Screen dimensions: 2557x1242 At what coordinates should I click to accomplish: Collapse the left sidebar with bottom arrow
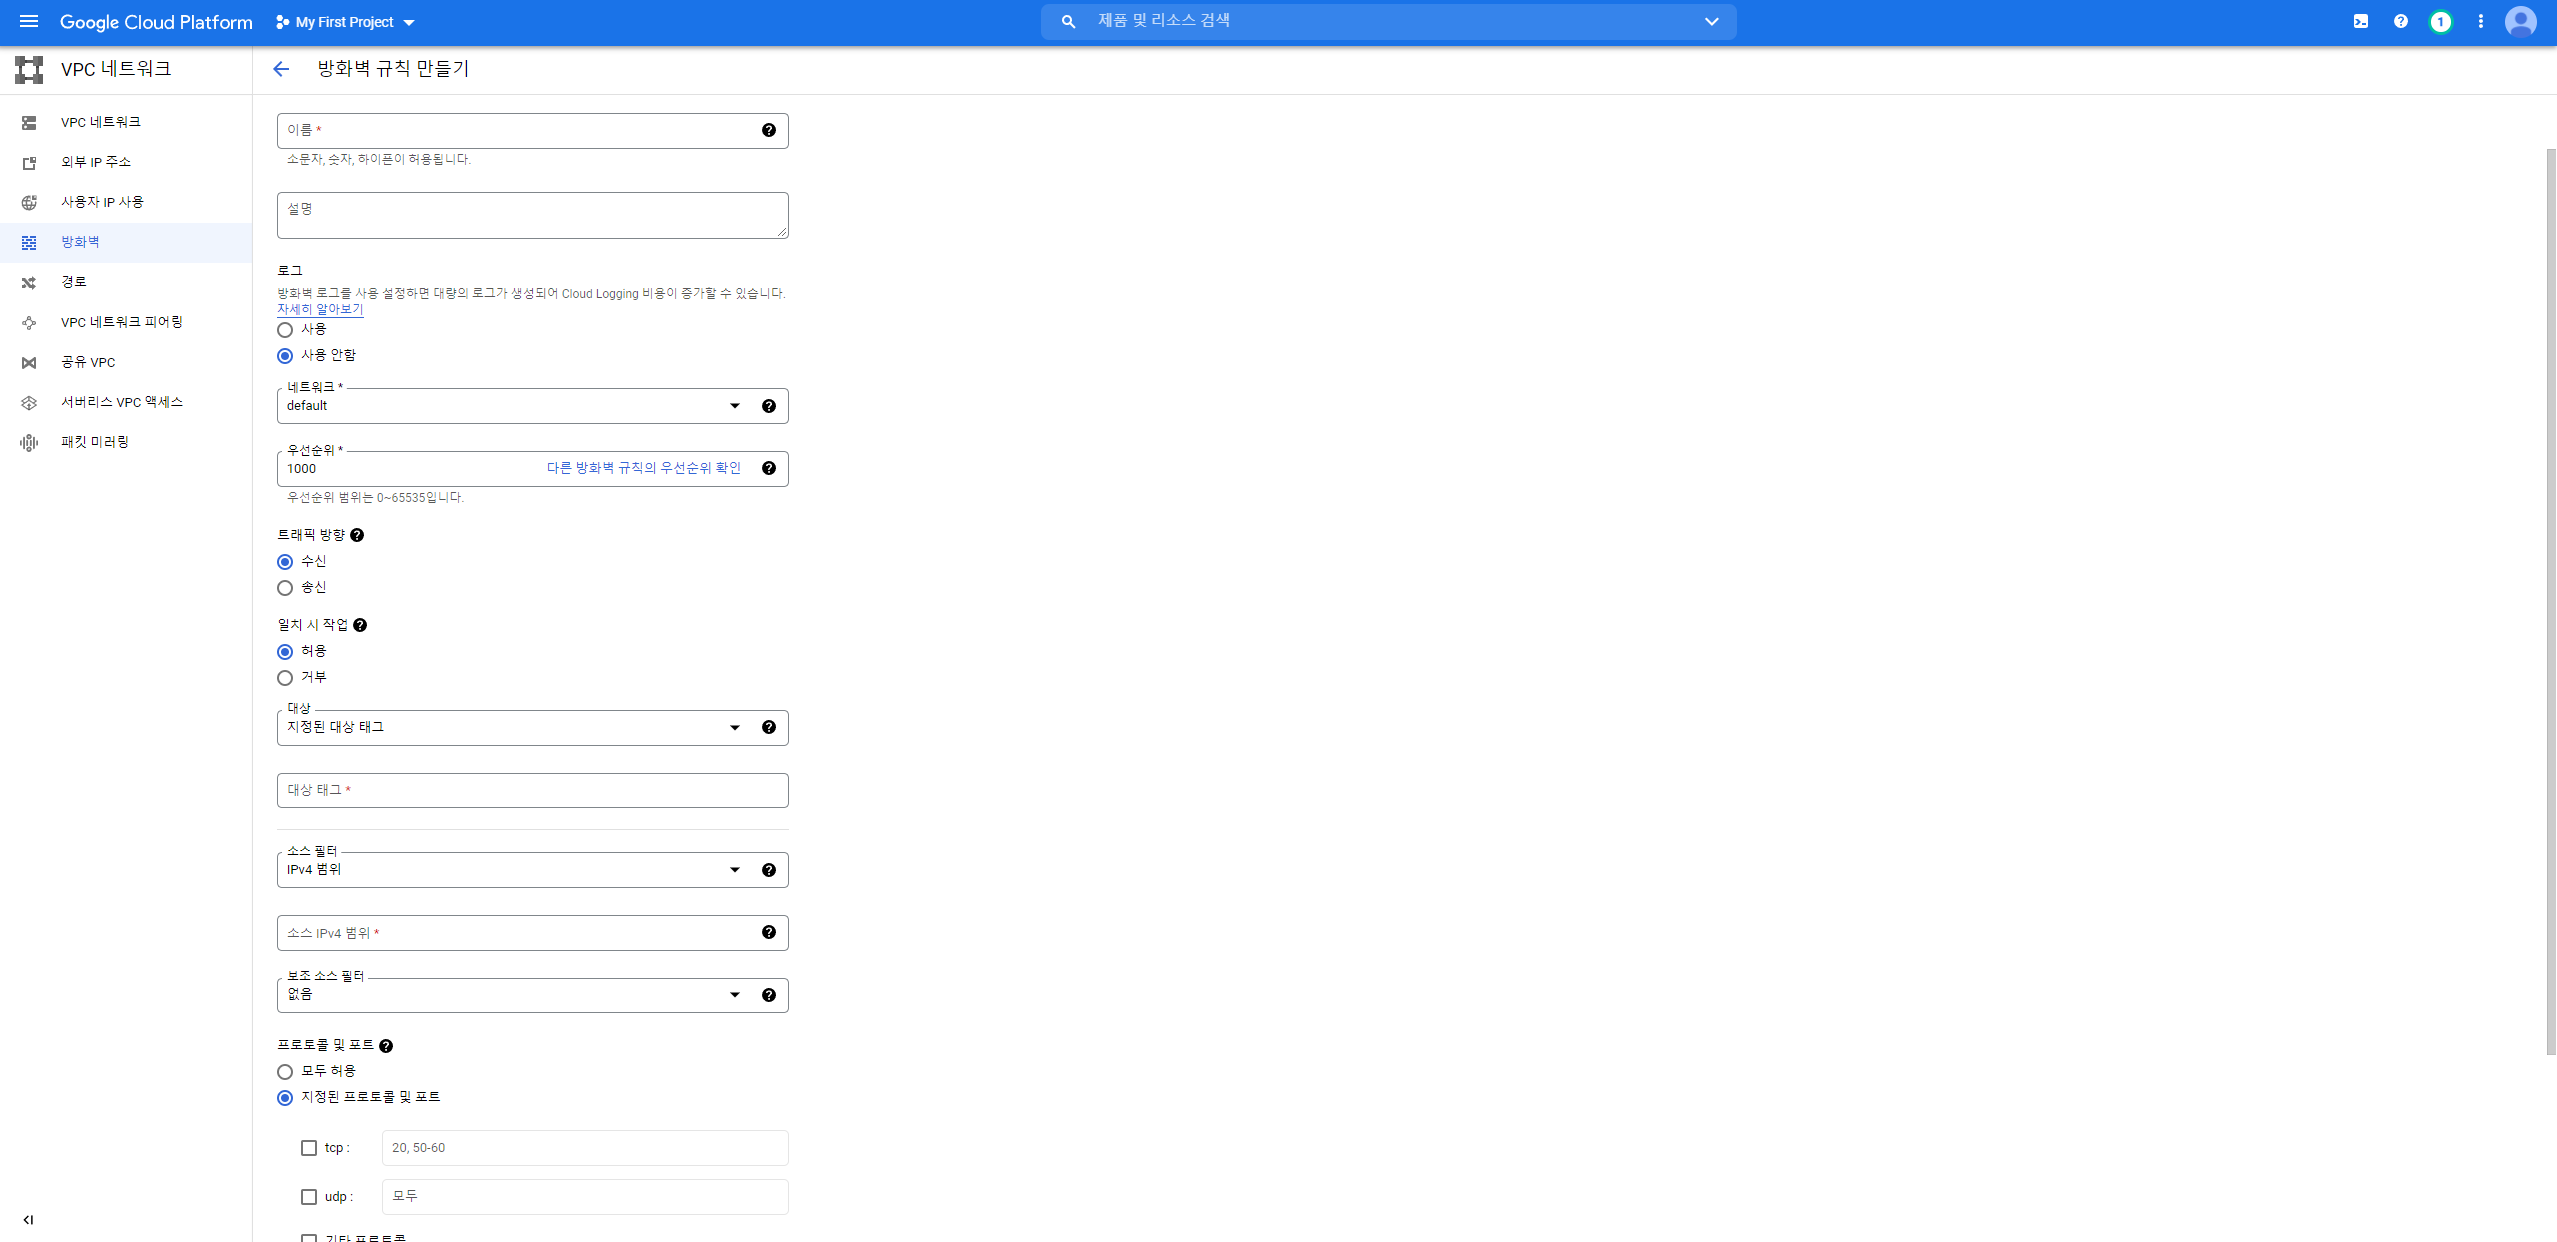(28, 1219)
